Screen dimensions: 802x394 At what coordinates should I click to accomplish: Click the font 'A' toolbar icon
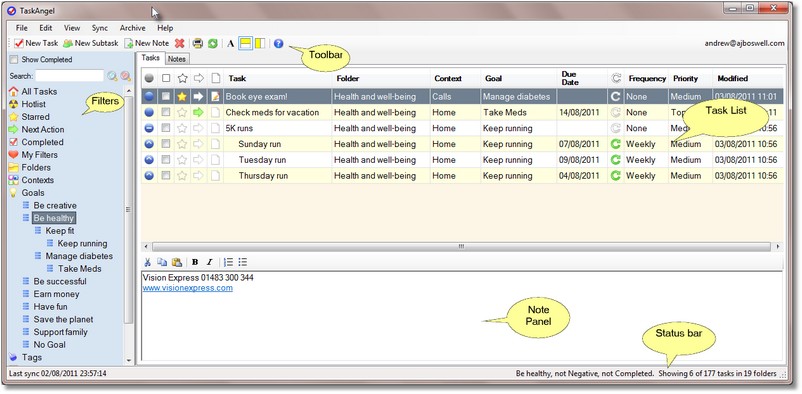coord(231,43)
